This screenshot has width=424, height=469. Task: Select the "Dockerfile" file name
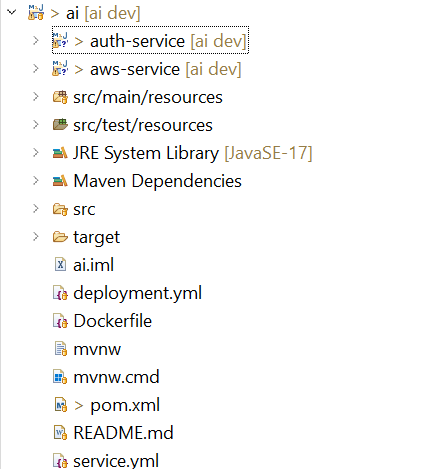pyautogui.click(x=112, y=321)
